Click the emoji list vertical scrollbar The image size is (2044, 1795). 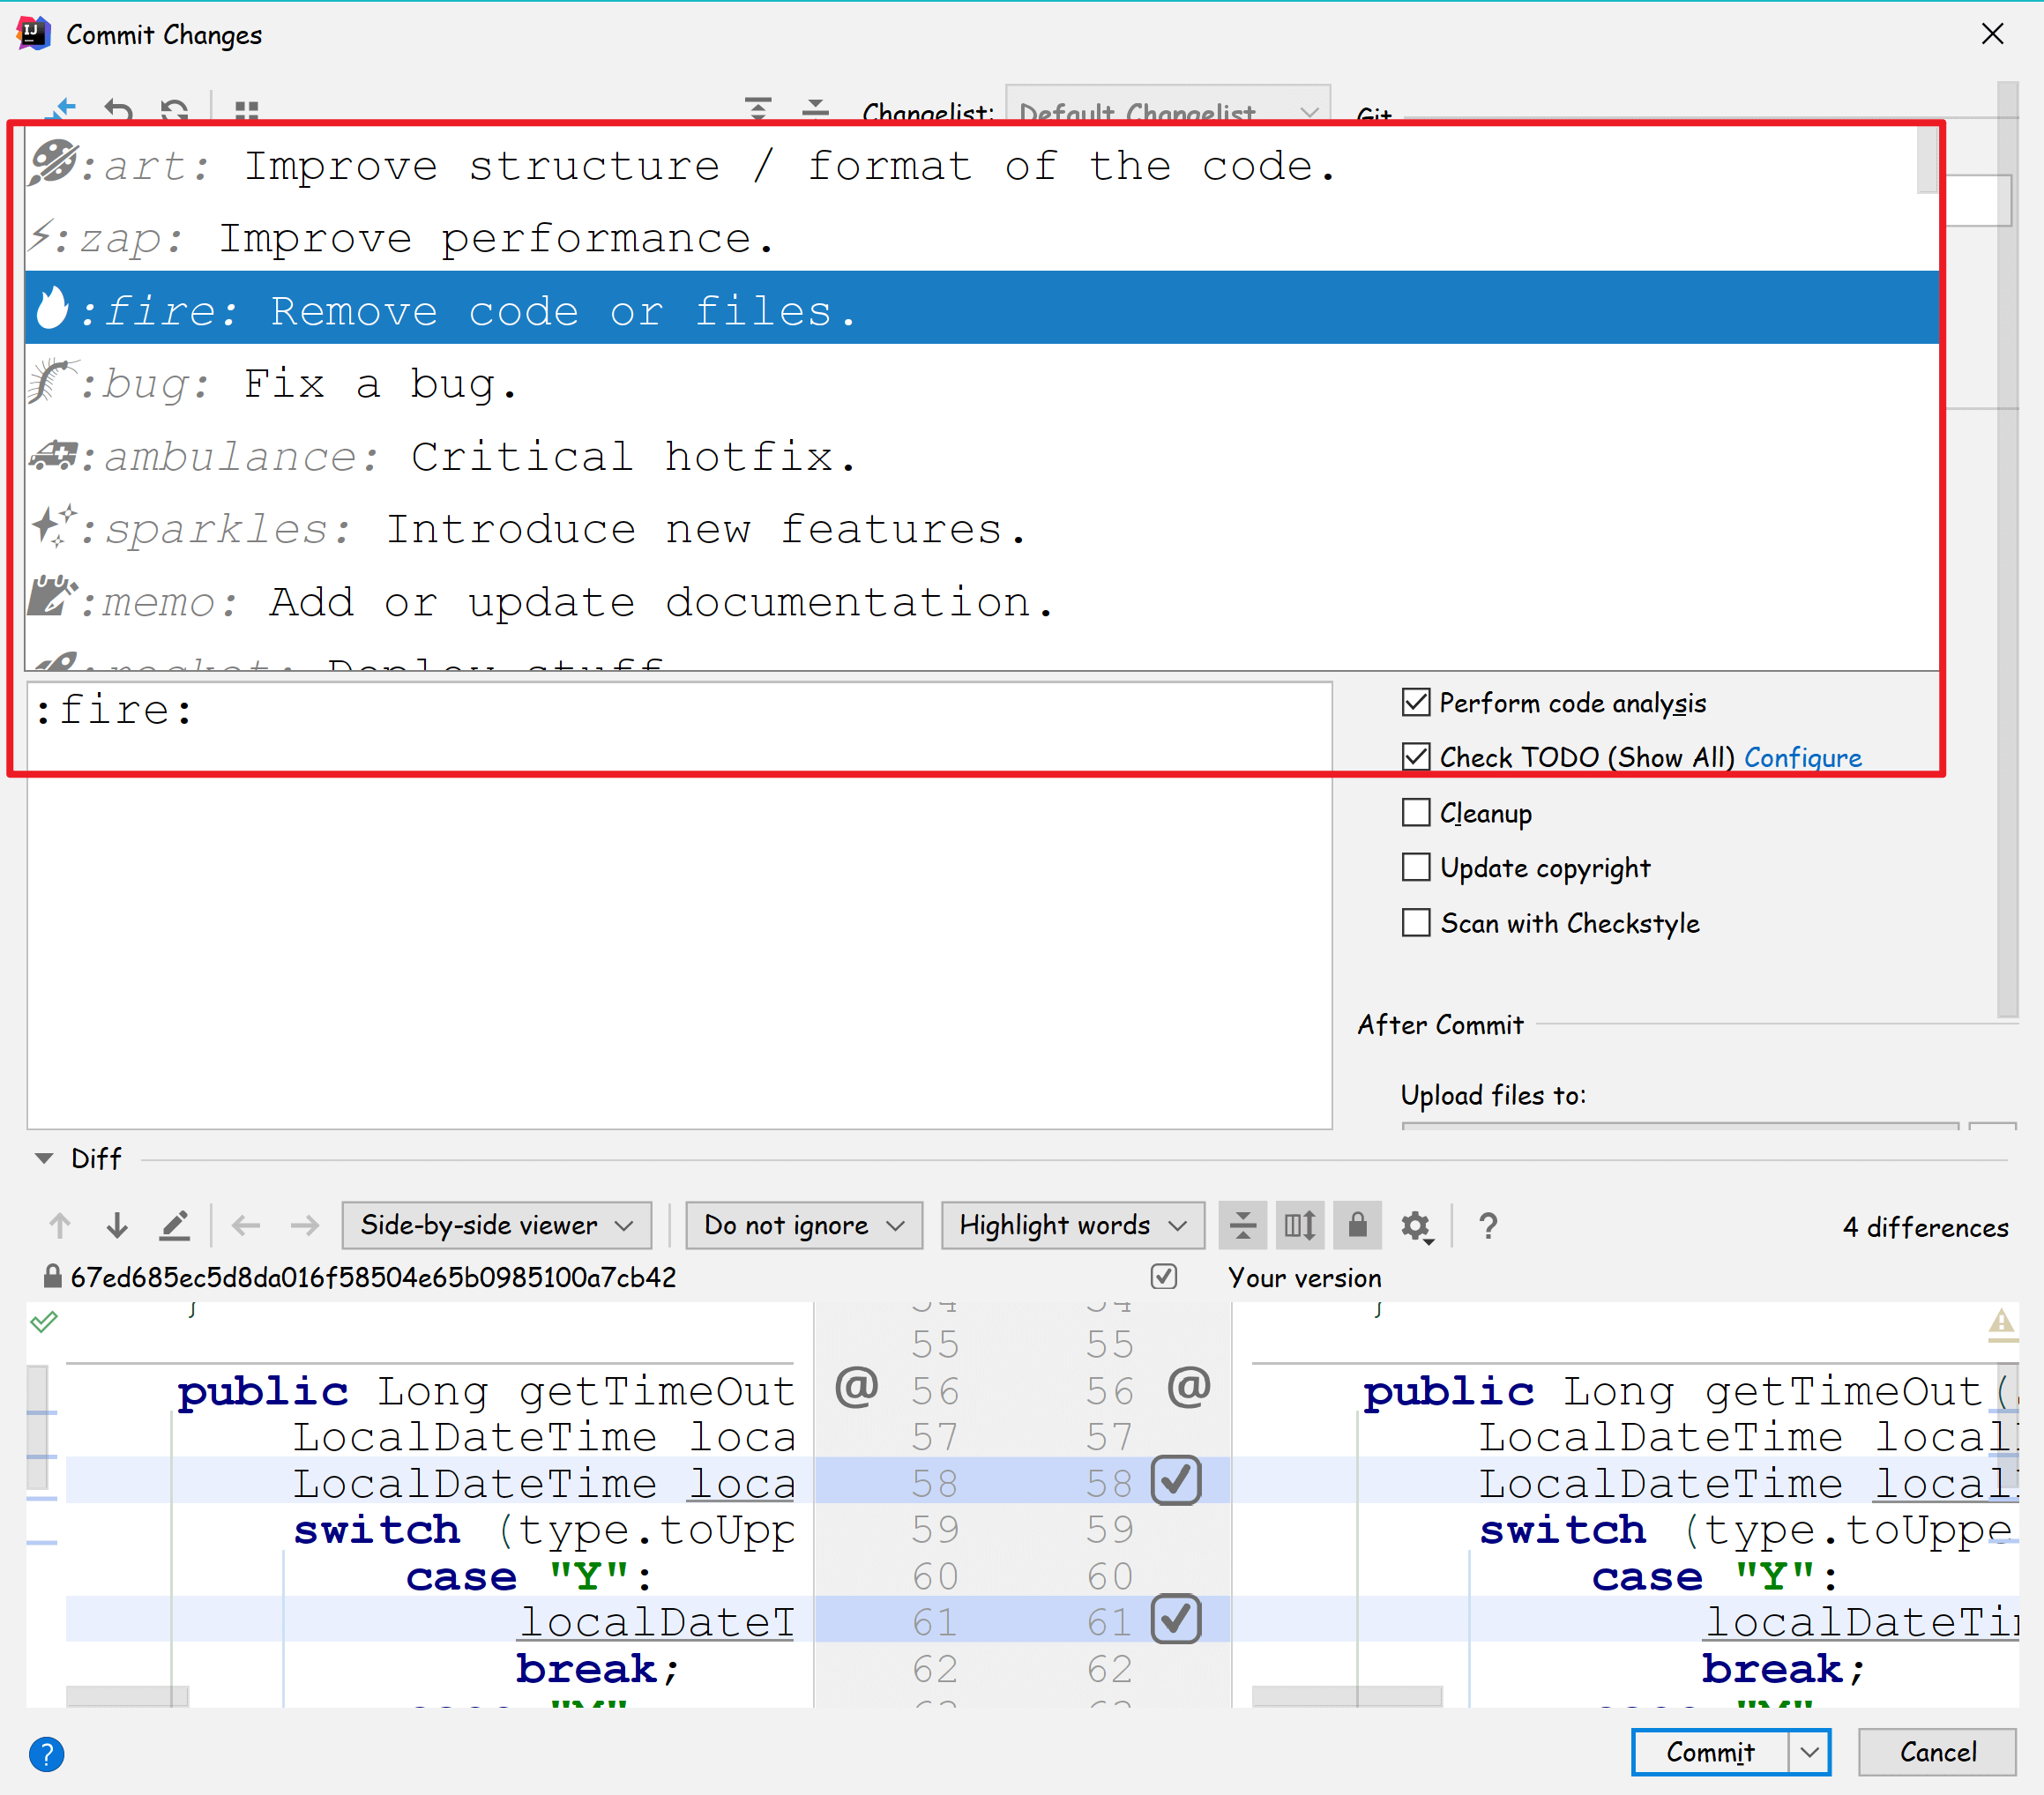pos(1927,161)
